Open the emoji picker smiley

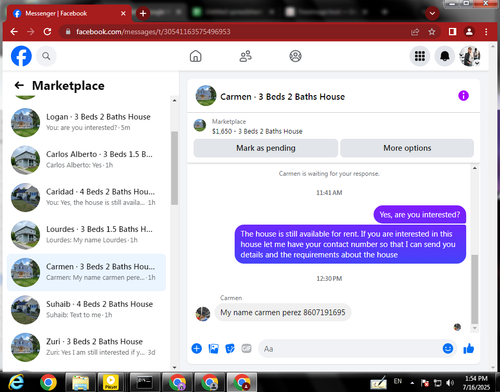coord(448,349)
